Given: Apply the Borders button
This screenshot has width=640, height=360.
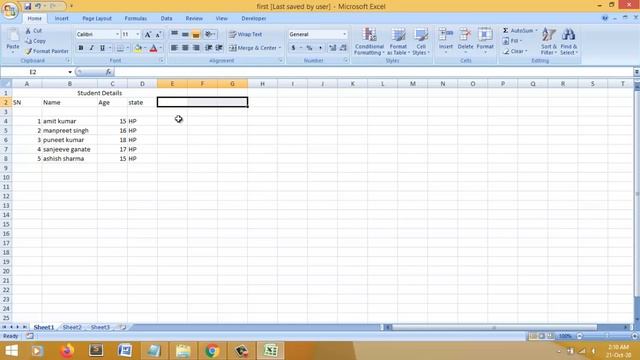Looking at the screenshot, I should coord(120,48).
